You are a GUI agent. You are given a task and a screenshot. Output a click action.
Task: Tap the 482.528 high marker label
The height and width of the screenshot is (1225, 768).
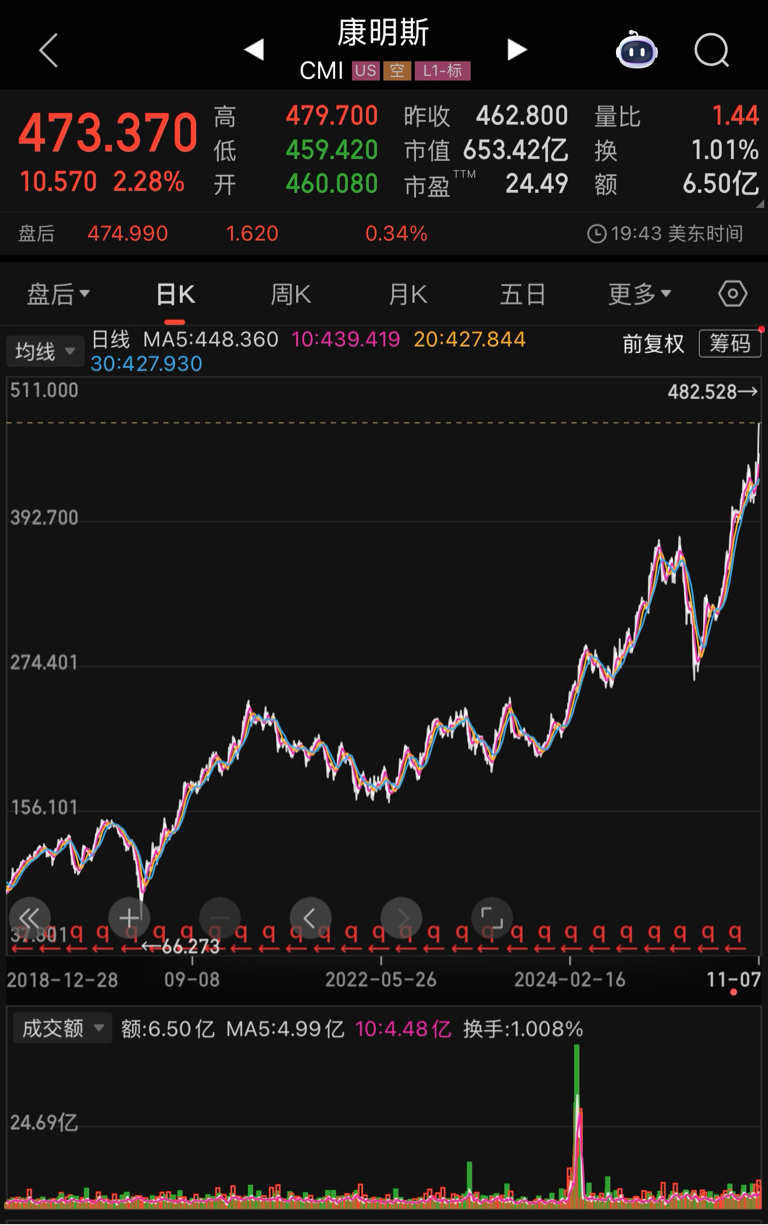coord(713,392)
